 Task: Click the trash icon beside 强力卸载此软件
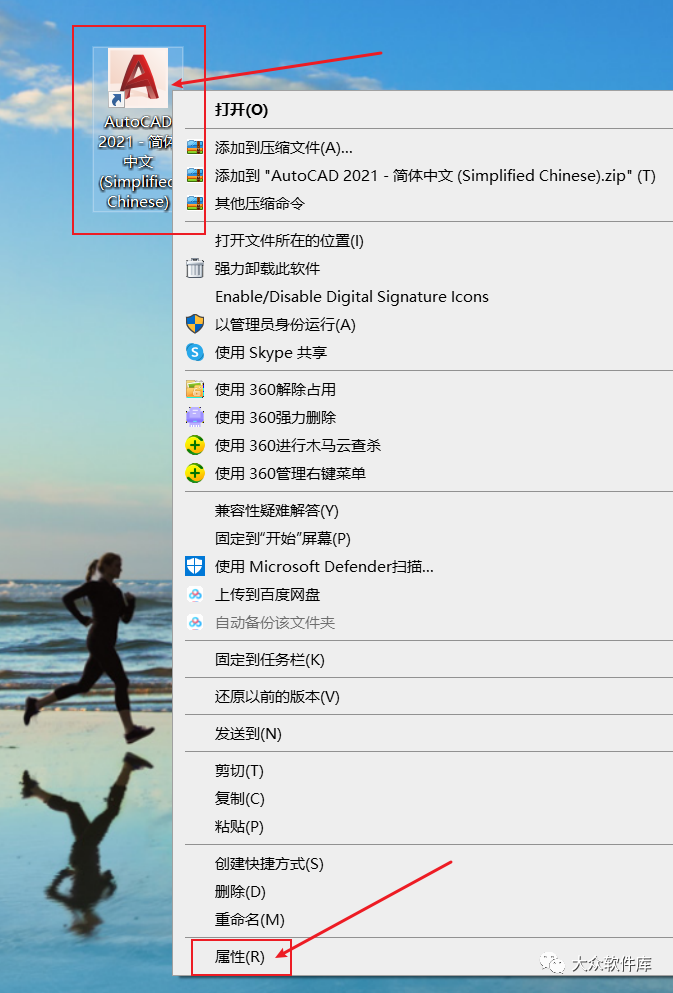click(195, 269)
